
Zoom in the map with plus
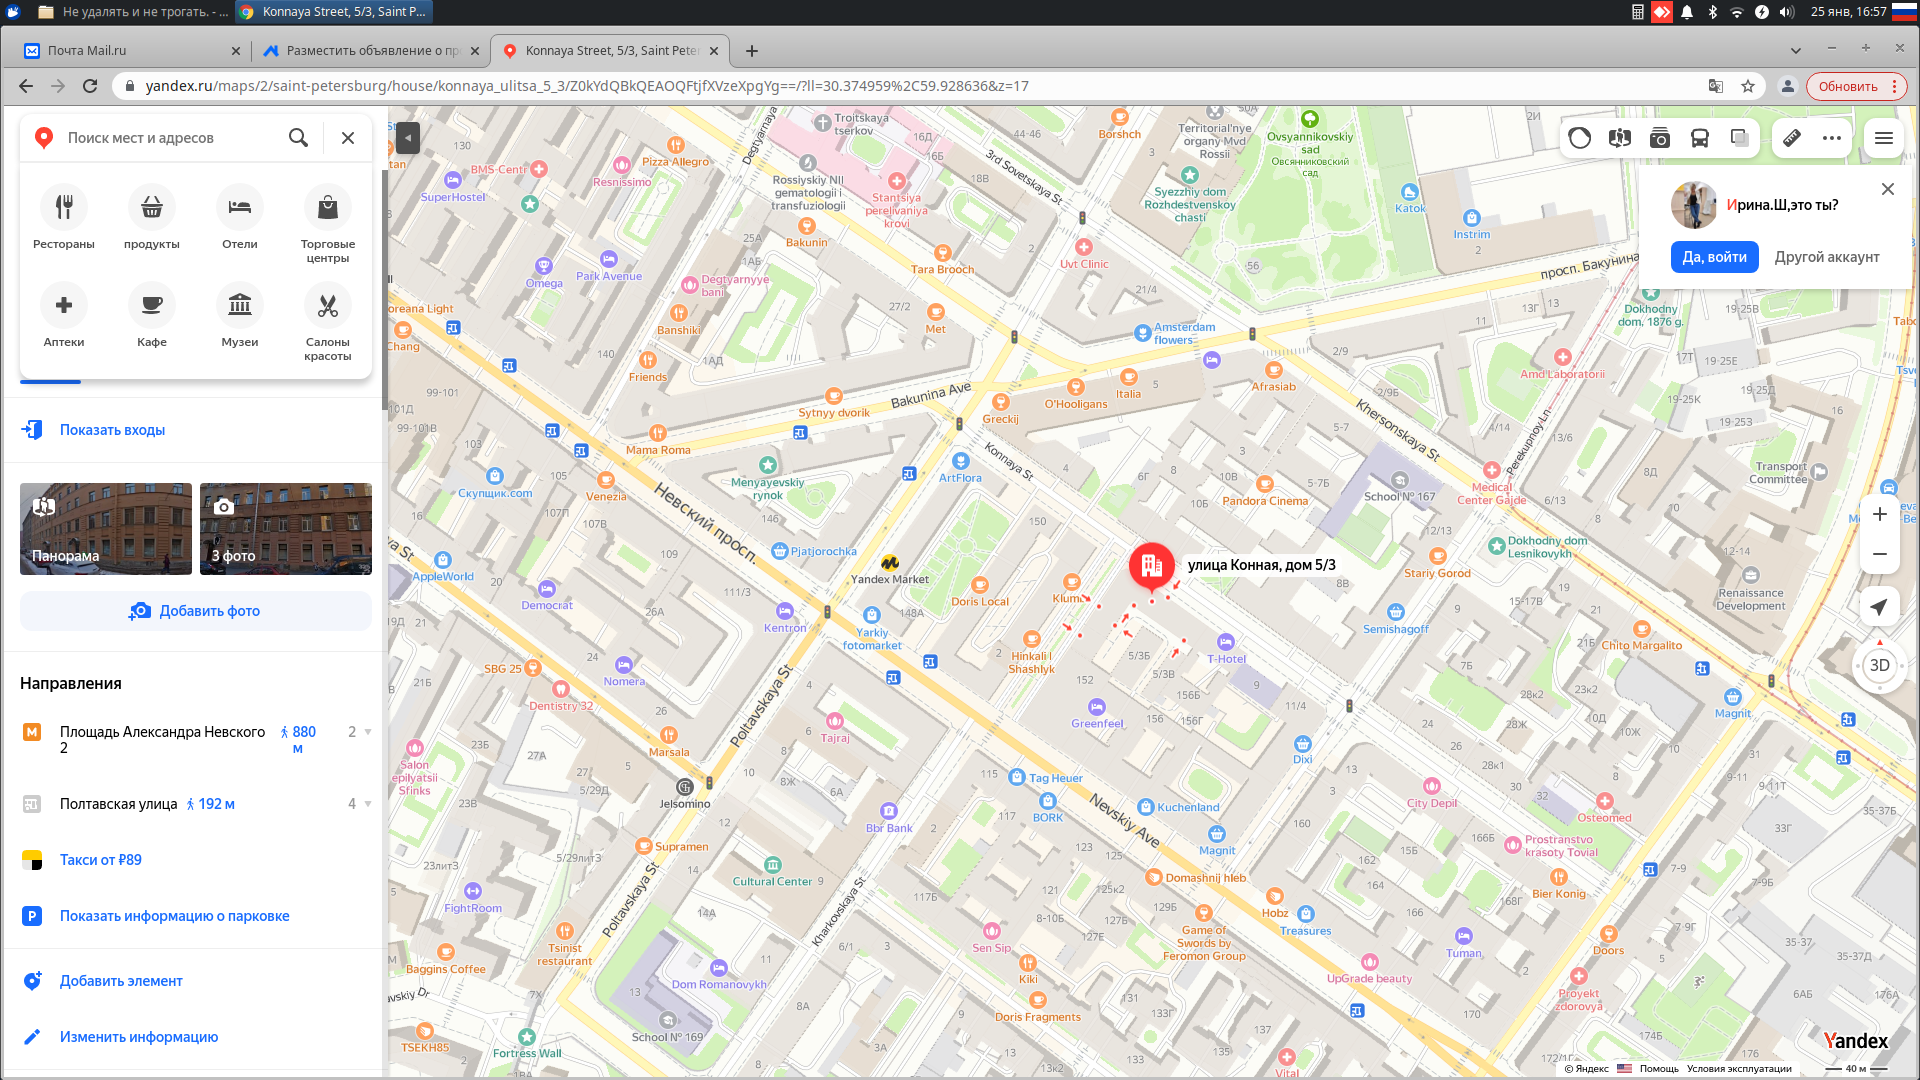click(x=1879, y=514)
